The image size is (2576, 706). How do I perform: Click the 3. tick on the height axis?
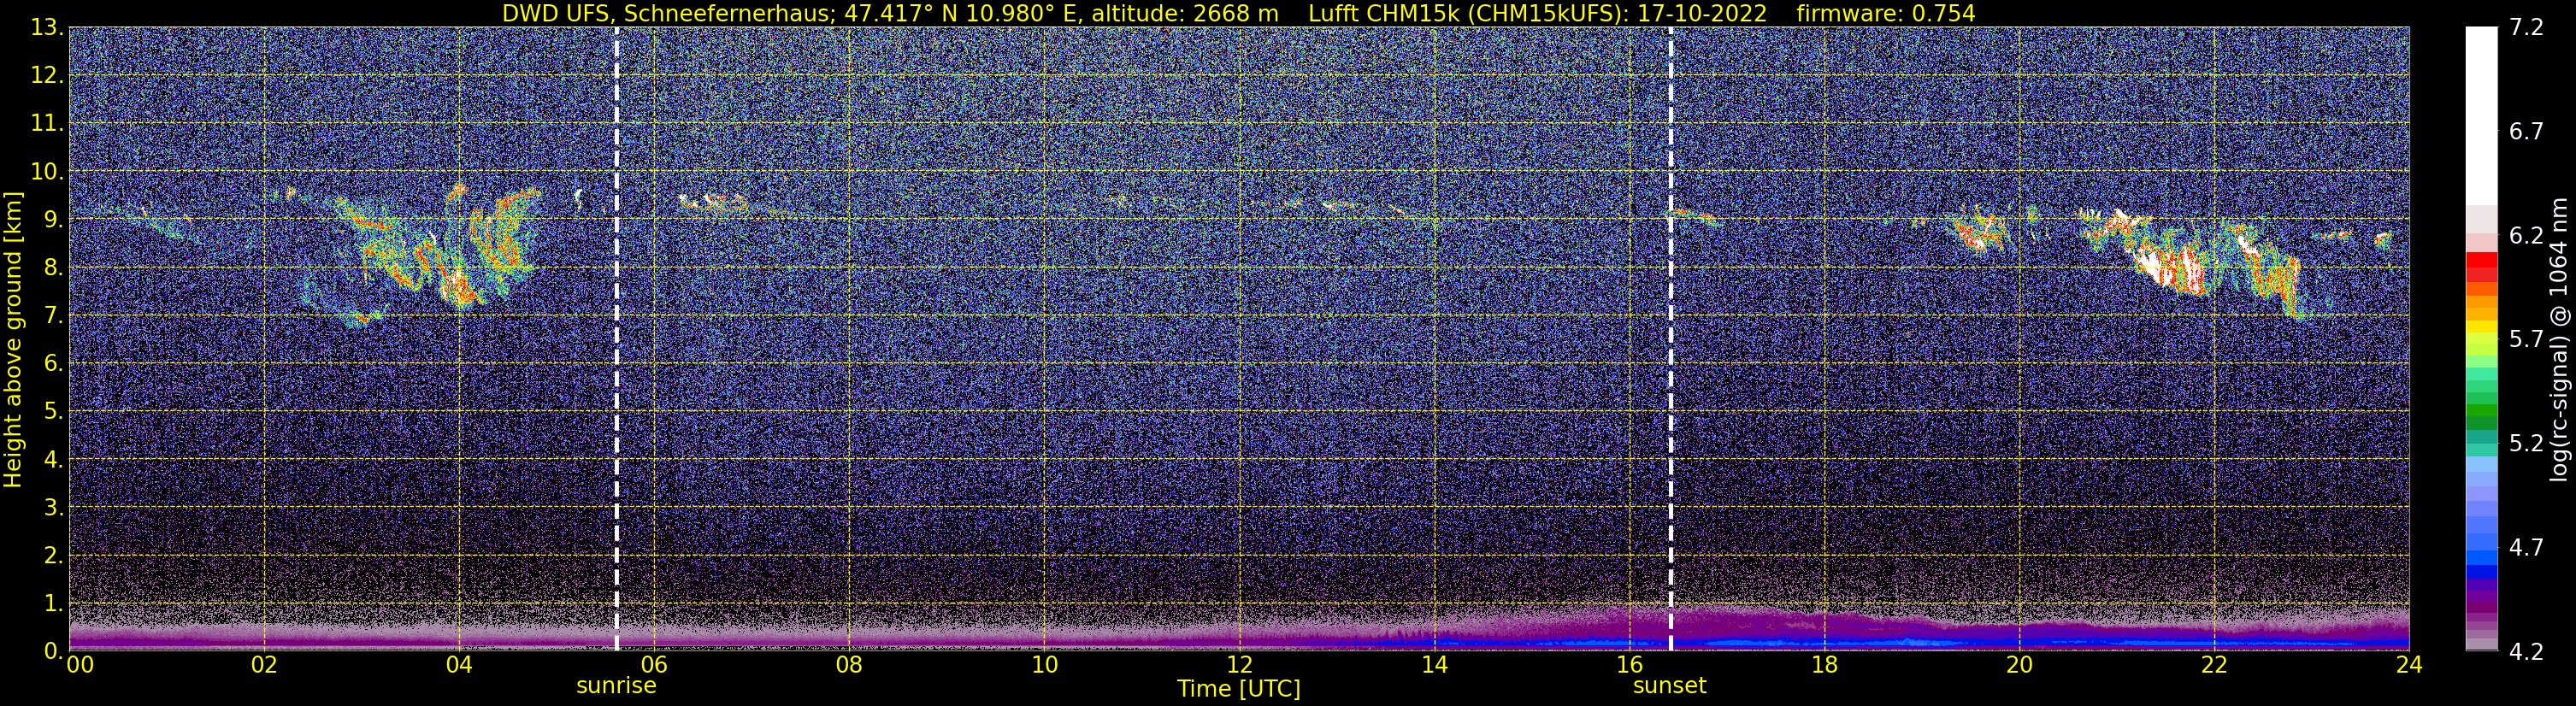coord(54,508)
